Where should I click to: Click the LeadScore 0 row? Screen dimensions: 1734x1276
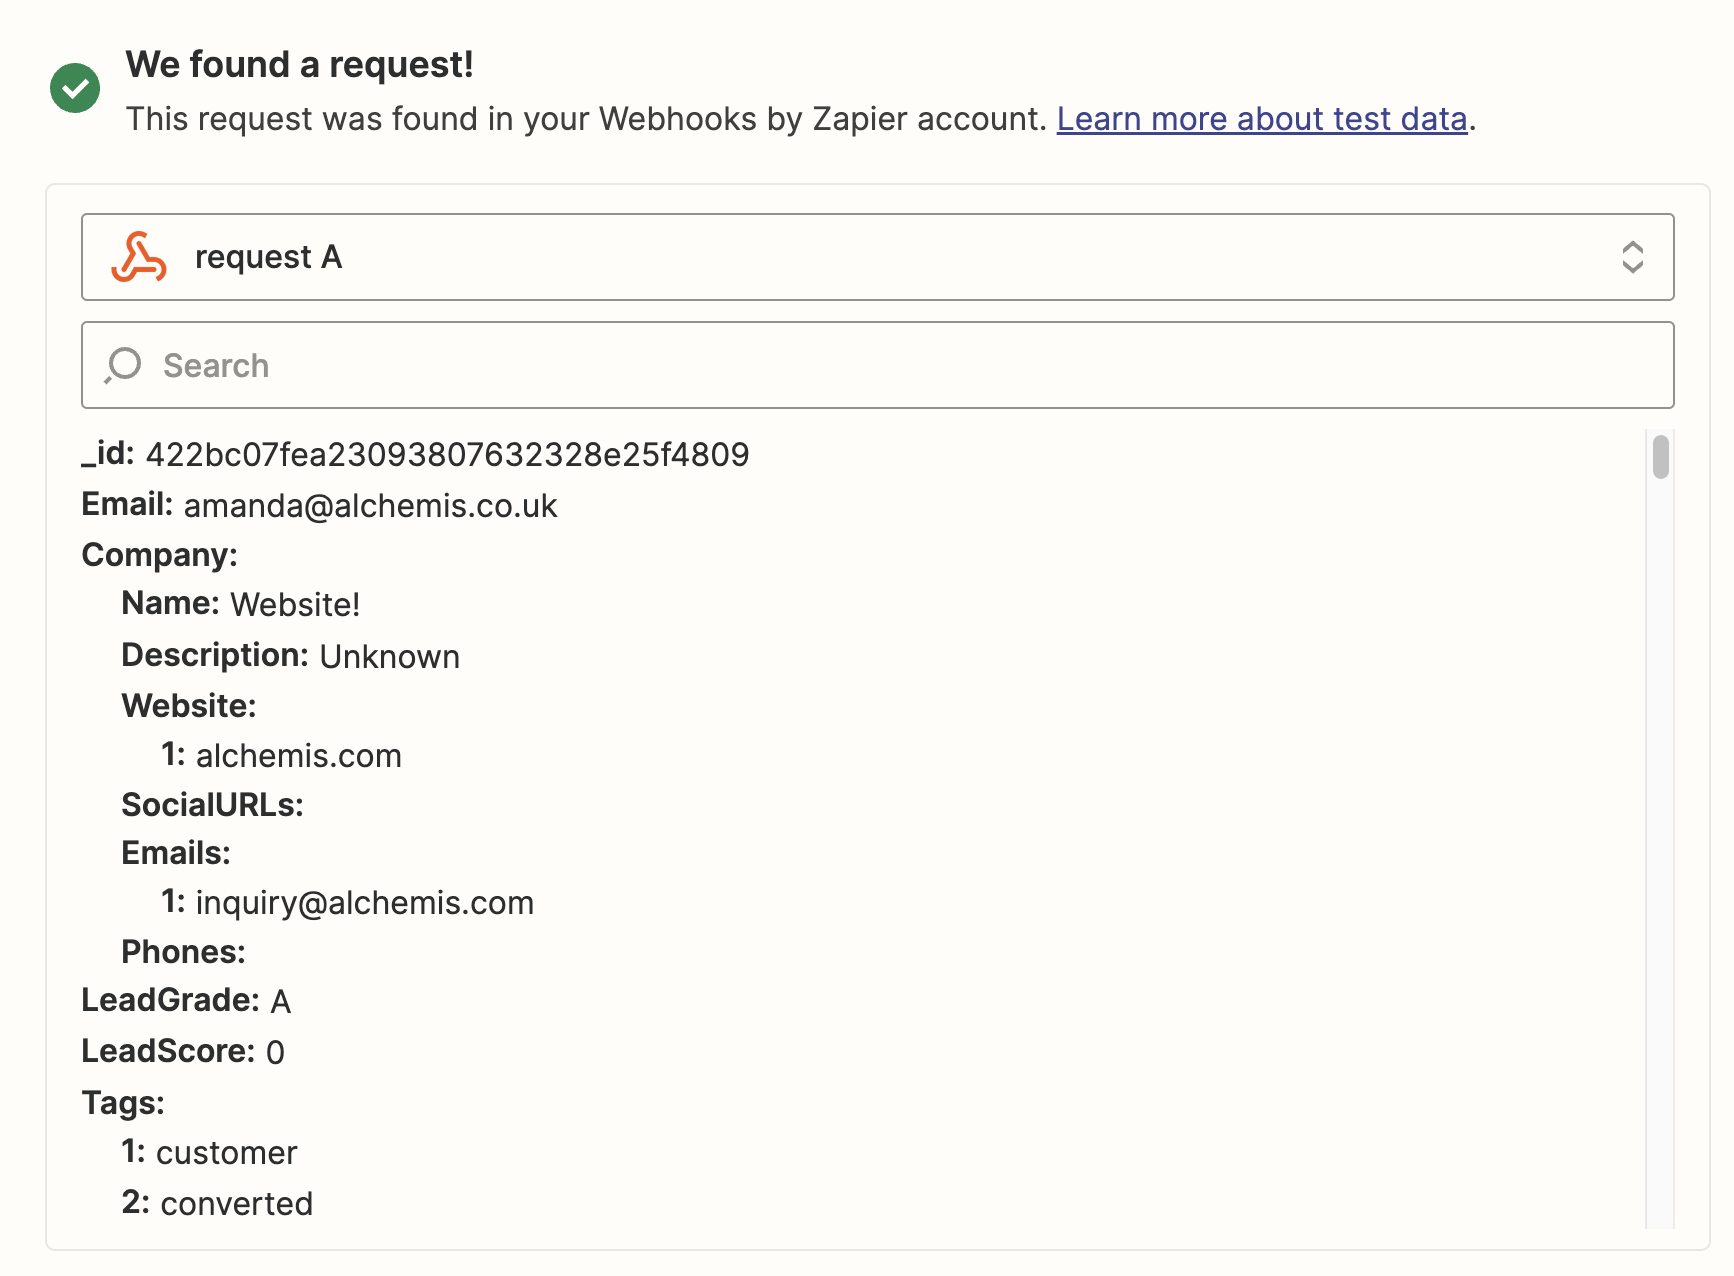point(183,1052)
